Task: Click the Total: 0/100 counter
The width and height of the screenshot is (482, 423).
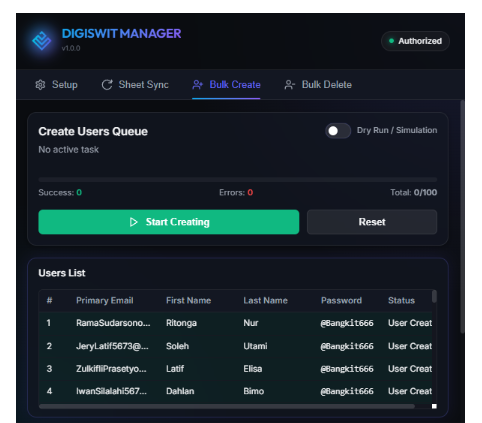Action: [x=414, y=193]
